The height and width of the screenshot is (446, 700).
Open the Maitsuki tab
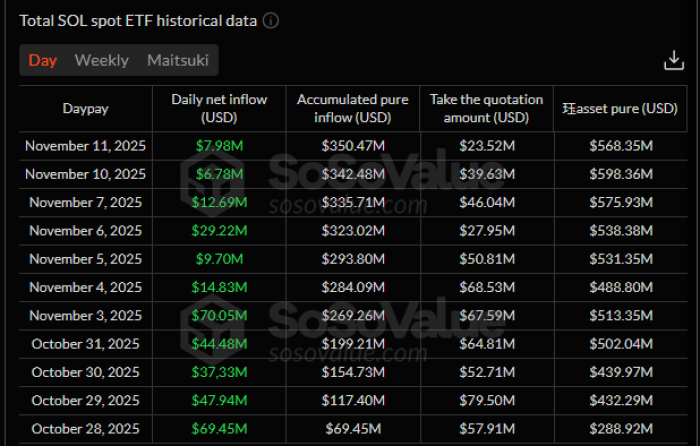tap(178, 60)
